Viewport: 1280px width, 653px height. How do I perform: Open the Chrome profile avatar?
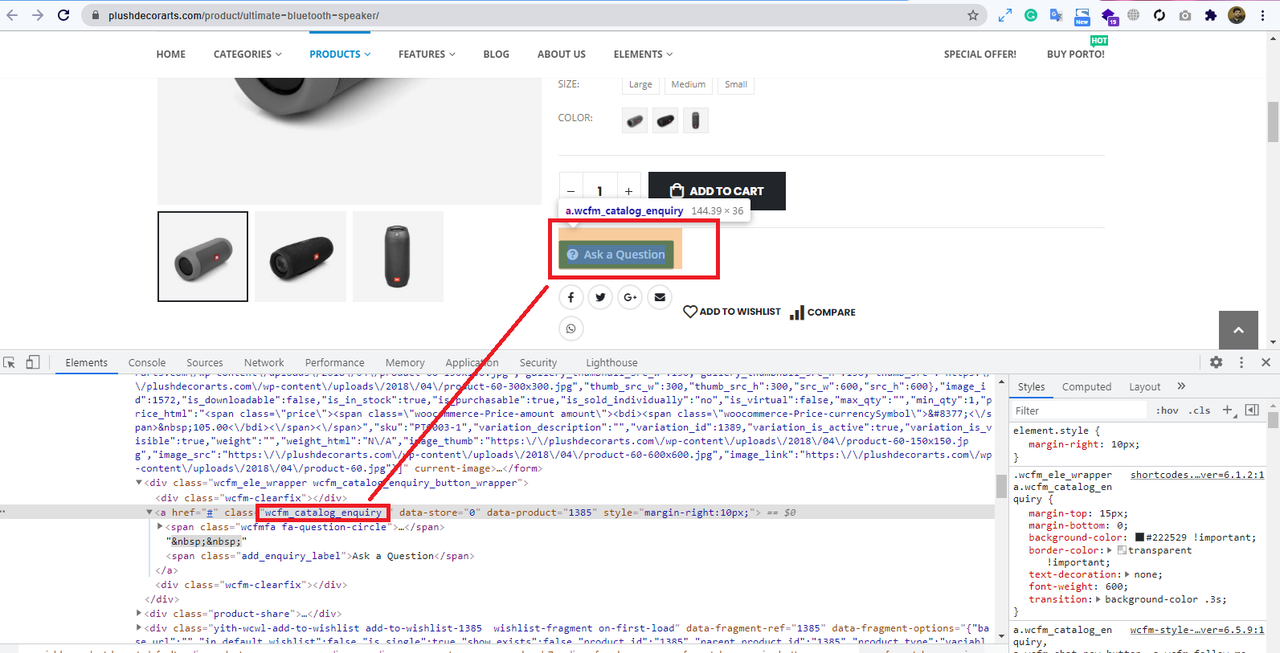click(x=1237, y=16)
